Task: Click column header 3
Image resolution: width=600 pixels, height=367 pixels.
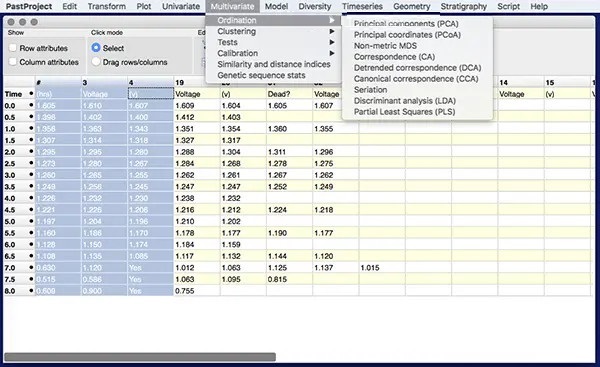Action: (104, 82)
